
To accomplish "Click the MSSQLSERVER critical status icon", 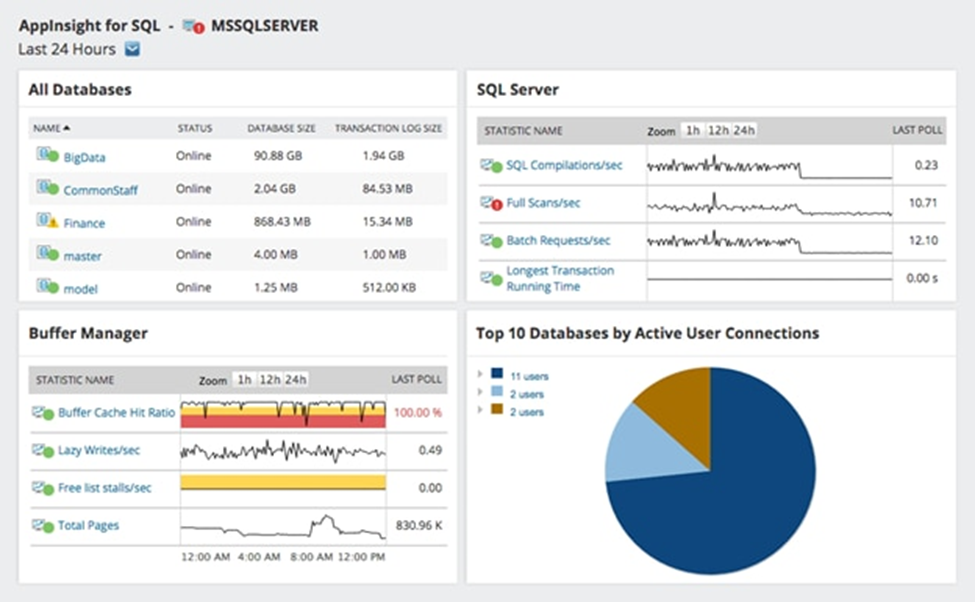I will coord(193,27).
